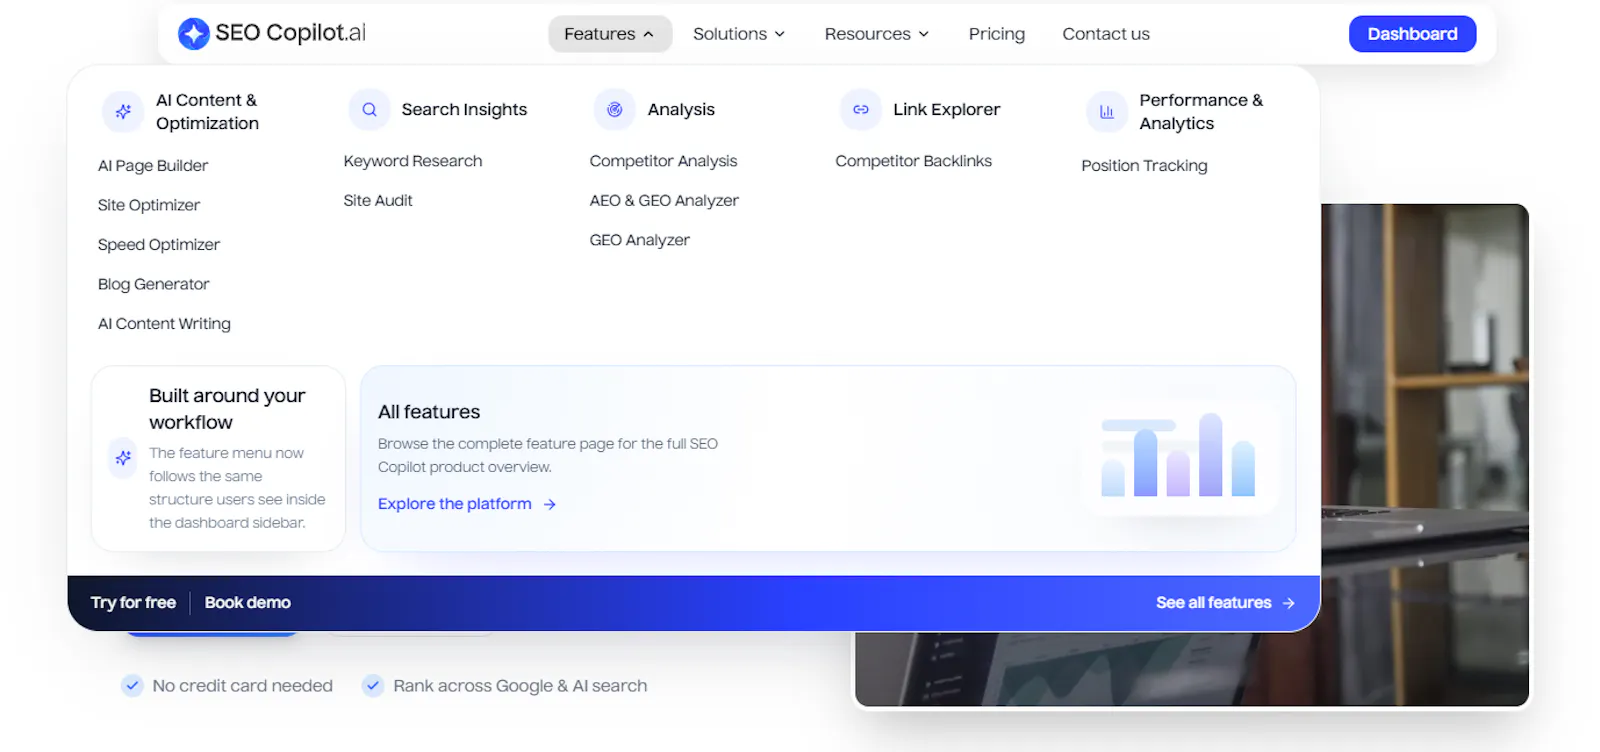This screenshot has height=752, width=1600.
Task: Click the Dashboard button
Action: click(x=1412, y=34)
